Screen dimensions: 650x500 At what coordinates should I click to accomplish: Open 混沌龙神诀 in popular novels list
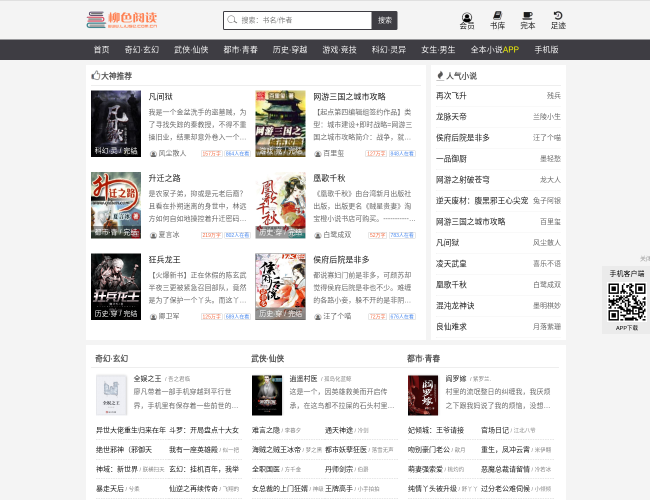(455, 306)
